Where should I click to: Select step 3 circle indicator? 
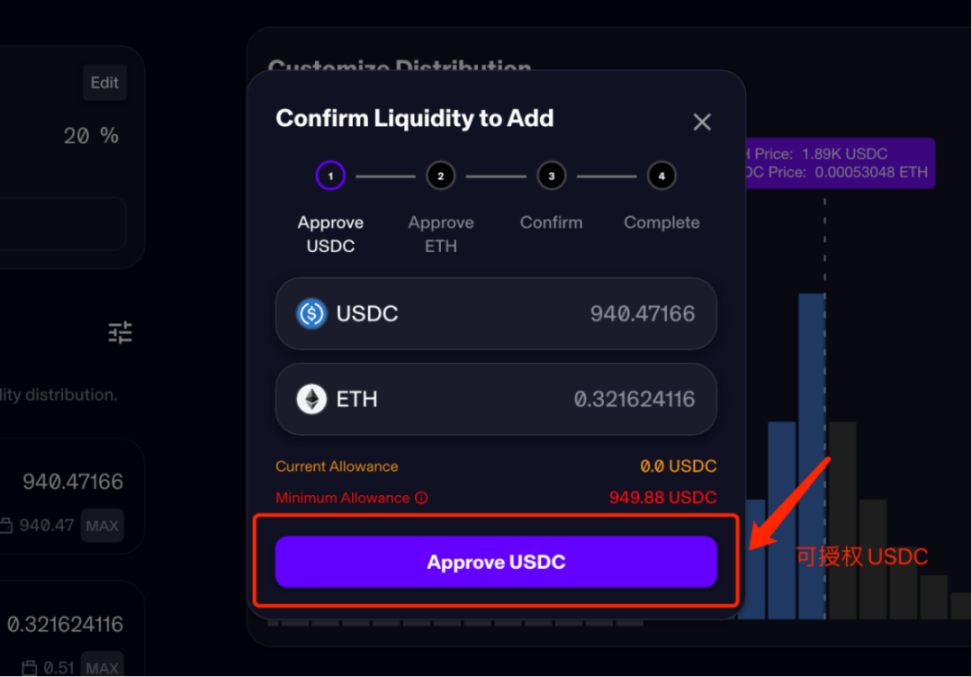point(551,177)
